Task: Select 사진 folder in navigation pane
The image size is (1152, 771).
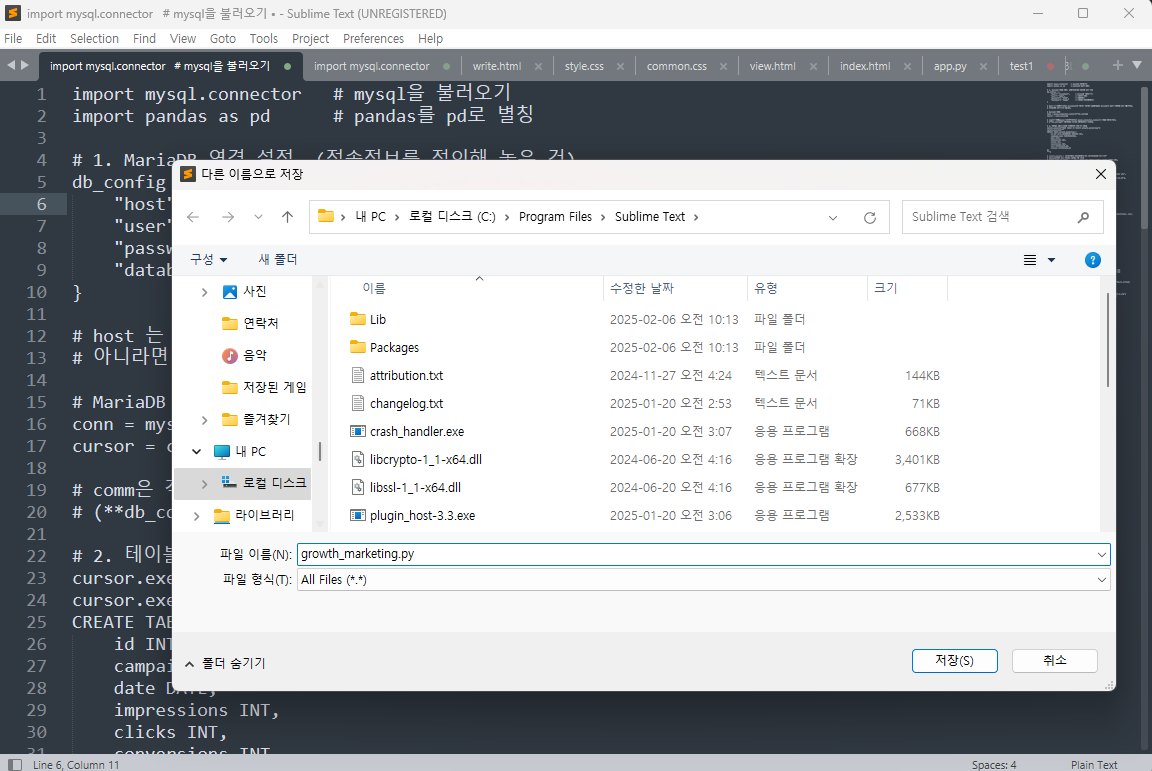Action: coord(254,292)
